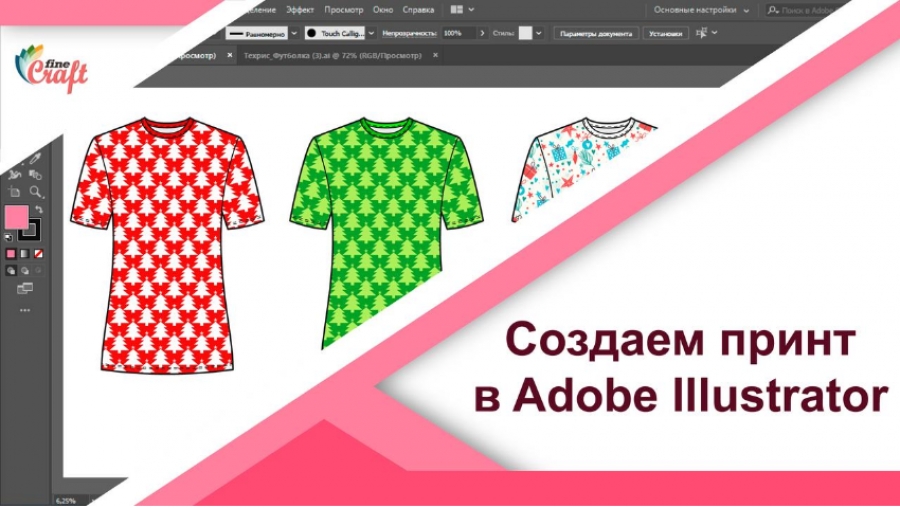This screenshot has height=508, width=900.
Task: Switch to Техрис_Футболка (3).ai tab
Action: 332,56
